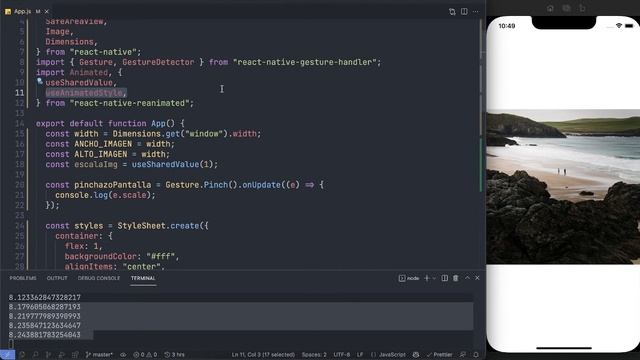Click "react-native-reanimated" import string
Image resolution: width=640 pixels, height=360 pixels.
pos(129,103)
